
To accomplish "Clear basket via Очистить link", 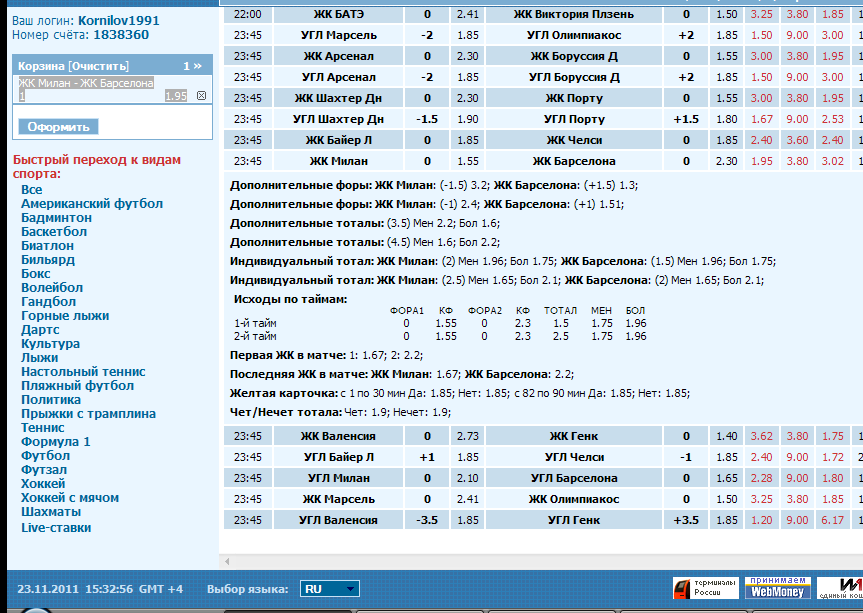I will 98,66.
